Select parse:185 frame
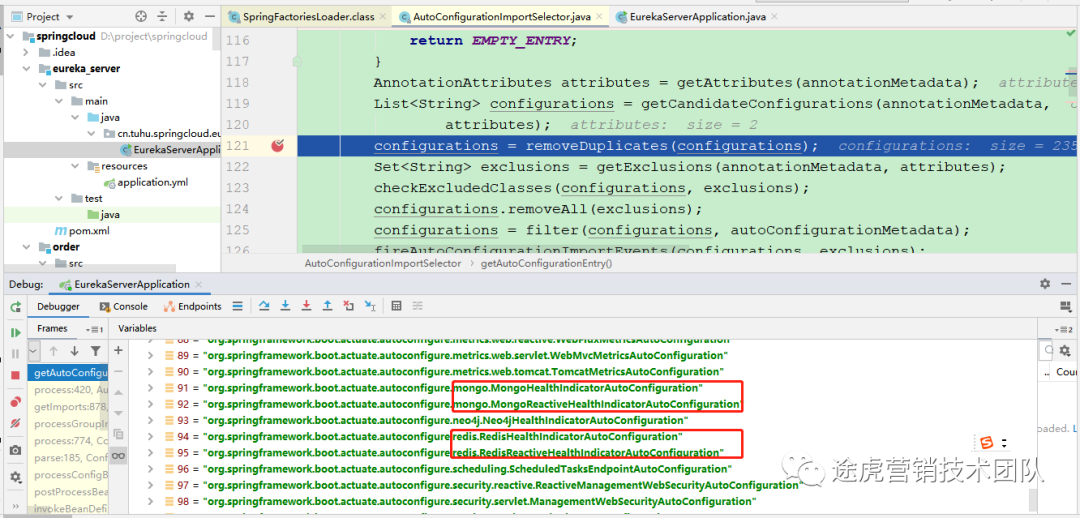The image size is (1080, 518). click(68, 457)
